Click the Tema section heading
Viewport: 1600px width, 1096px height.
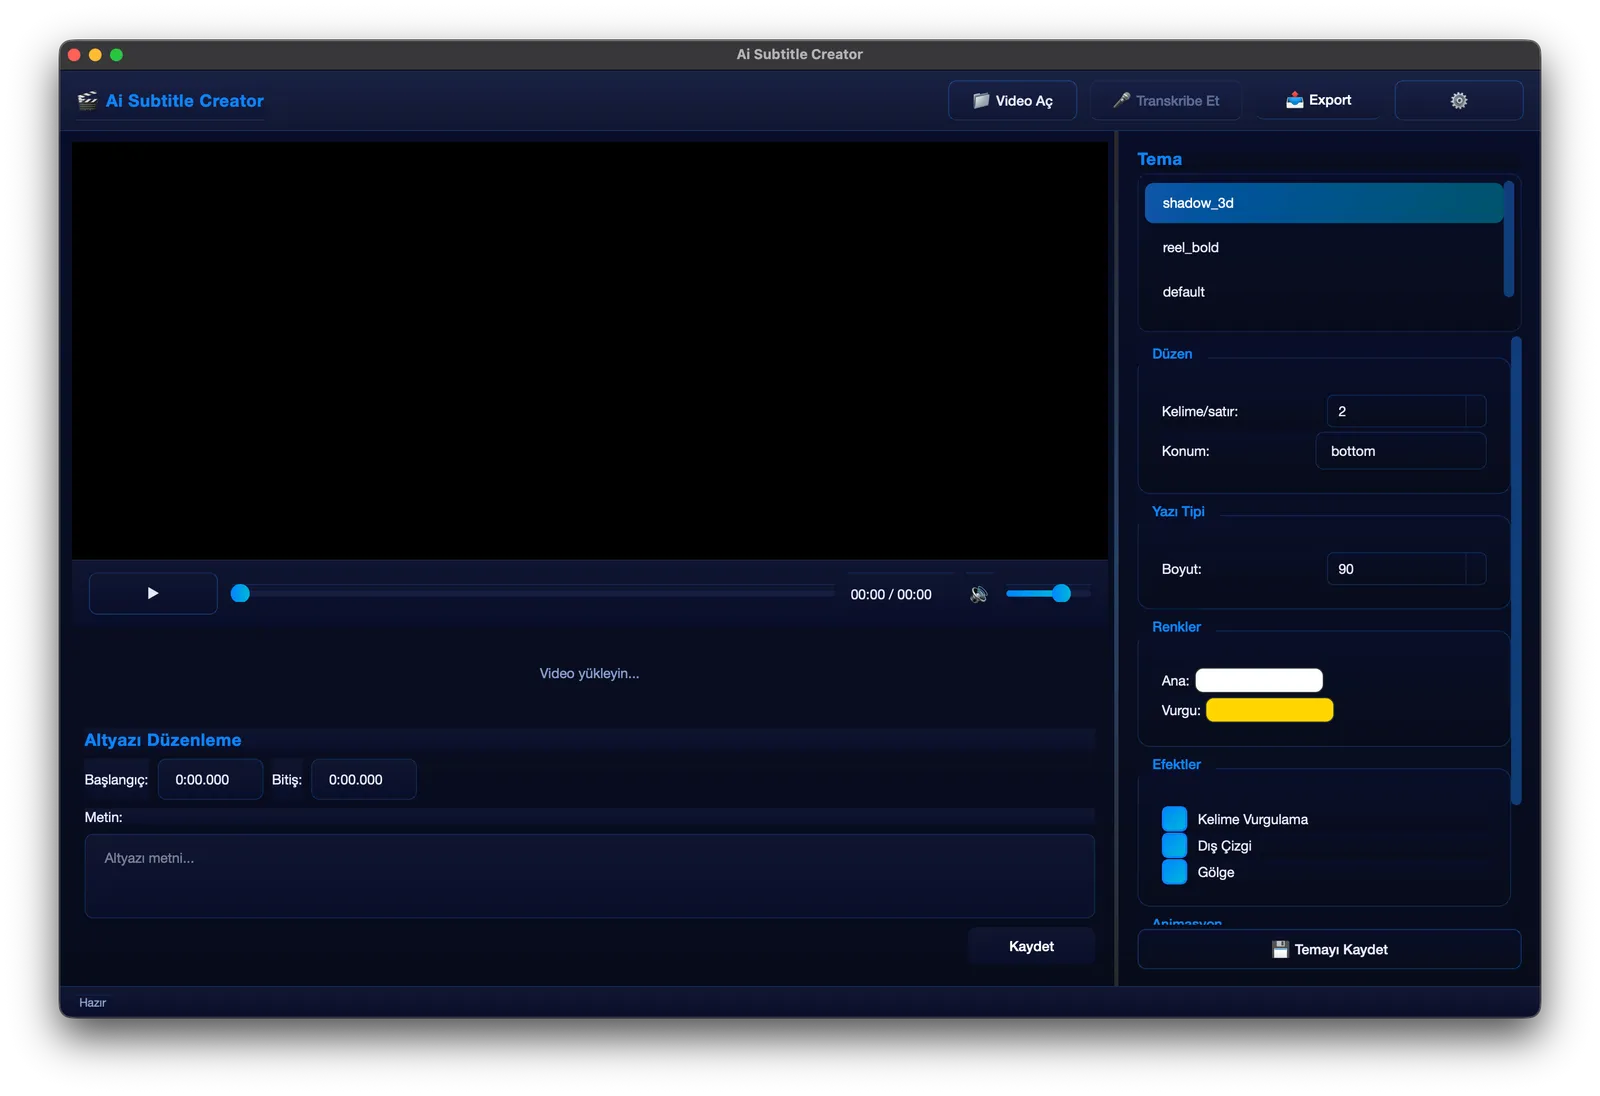1159,159
